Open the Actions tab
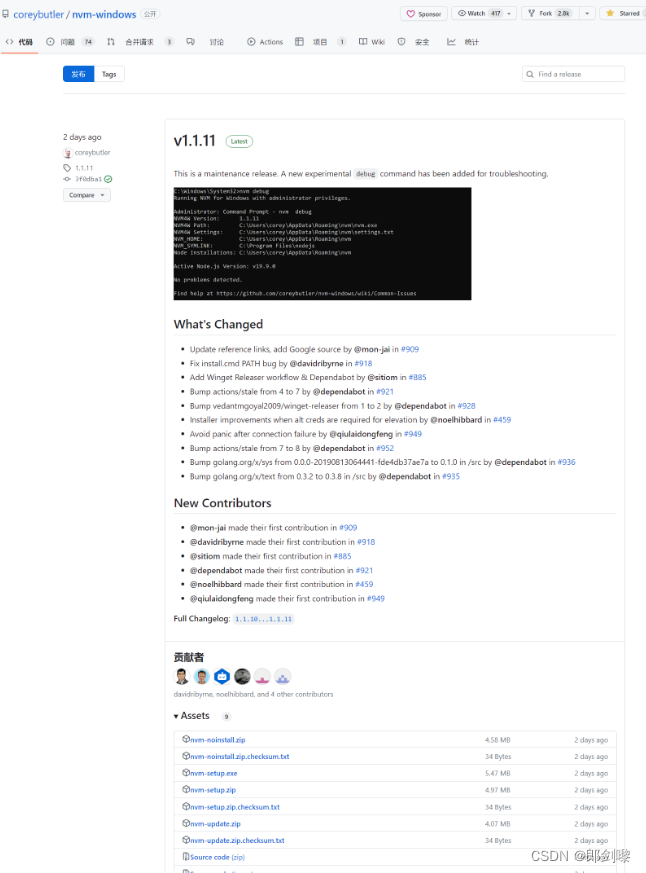 (265, 42)
